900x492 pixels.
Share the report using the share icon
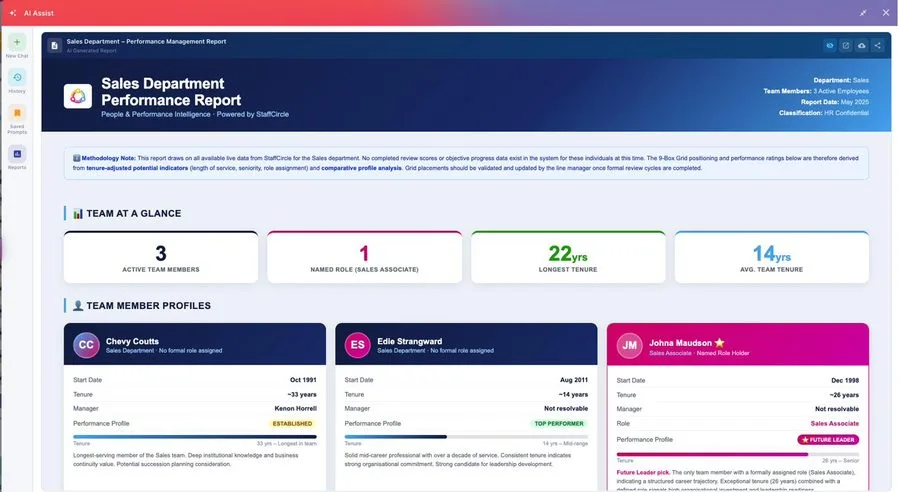point(878,45)
